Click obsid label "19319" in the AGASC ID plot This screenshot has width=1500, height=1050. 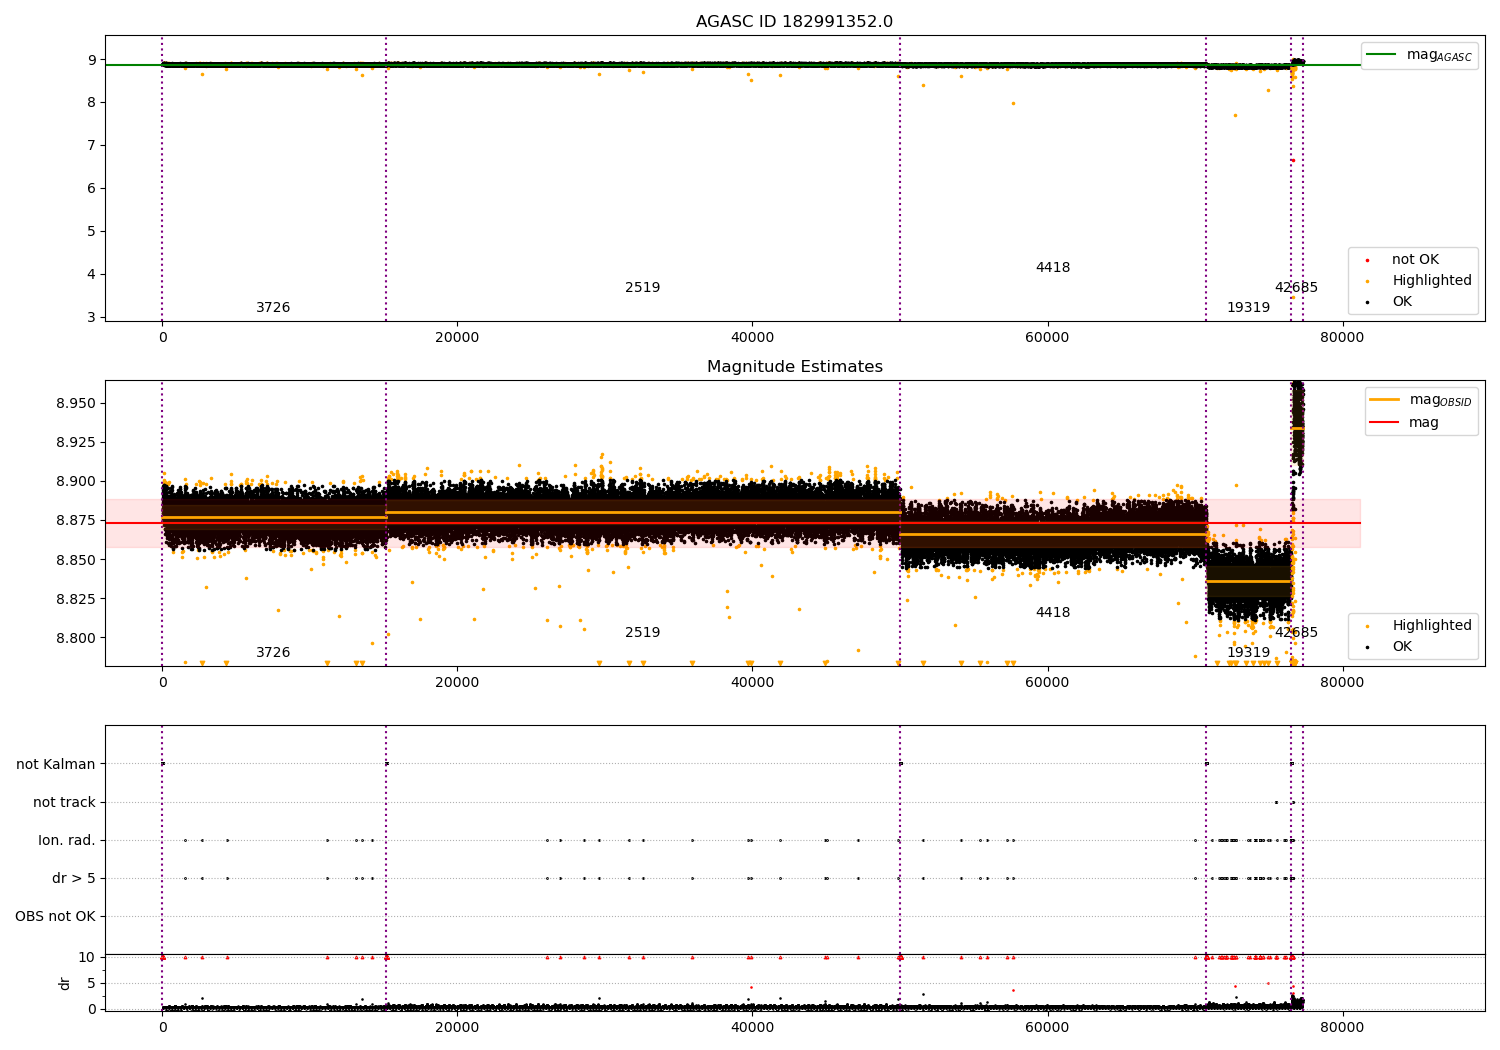click(x=1248, y=308)
